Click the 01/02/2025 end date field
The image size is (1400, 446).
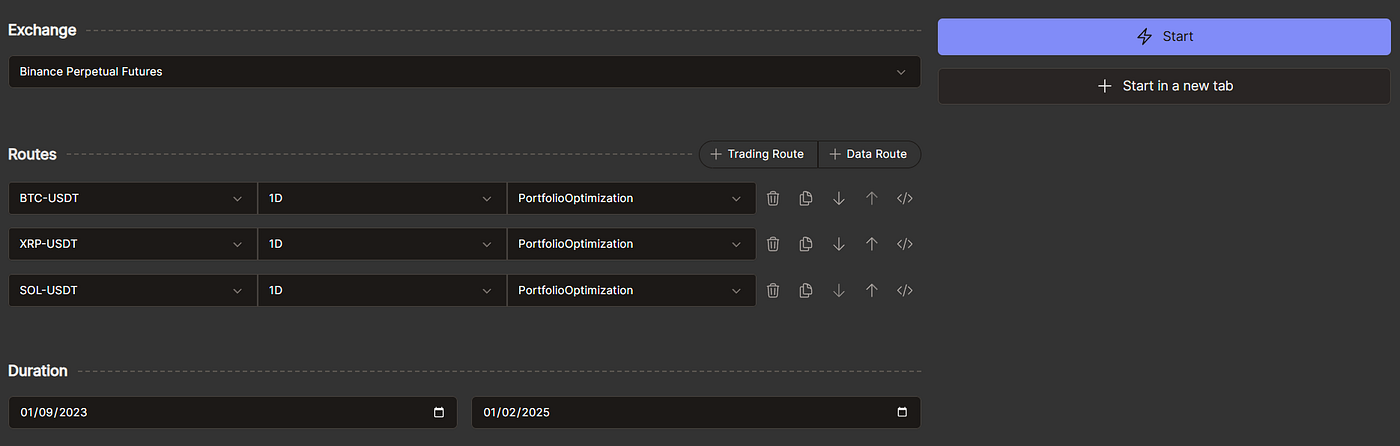(x=696, y=413)
